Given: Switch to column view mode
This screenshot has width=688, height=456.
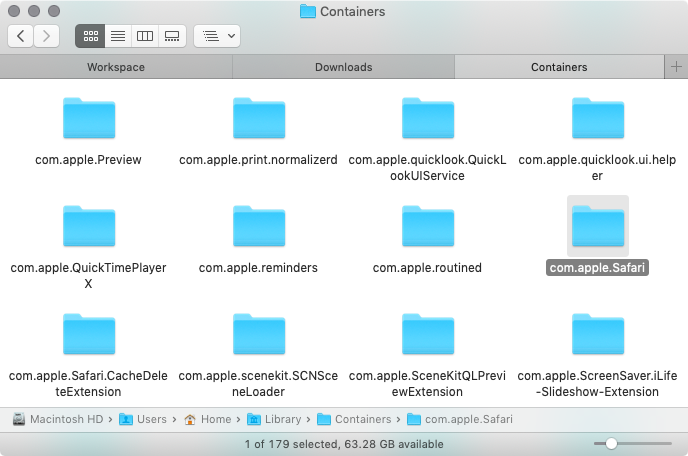Looking at the screenshot, I should tap(145, 36).
